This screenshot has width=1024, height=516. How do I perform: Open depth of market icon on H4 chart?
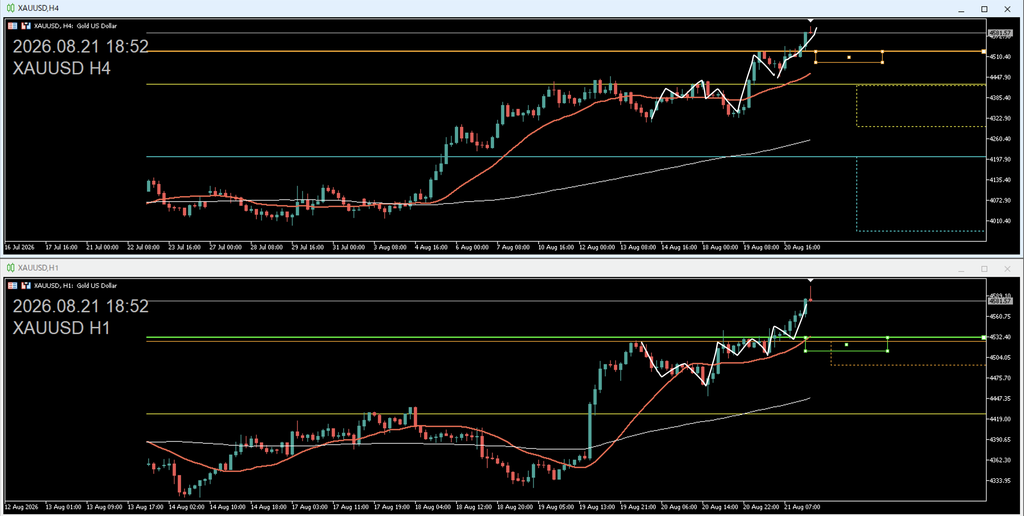click(26, 26)
